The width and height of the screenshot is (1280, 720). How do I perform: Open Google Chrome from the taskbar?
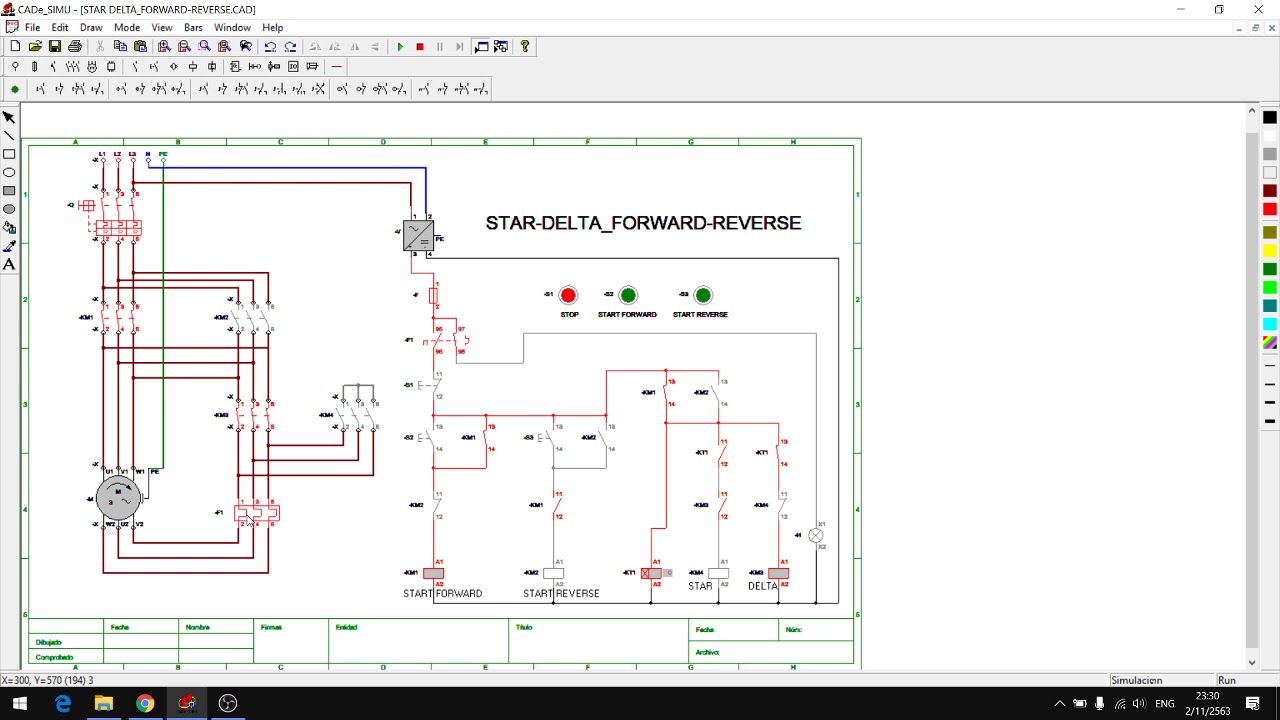pyautogui.click(x=145, y=704)
